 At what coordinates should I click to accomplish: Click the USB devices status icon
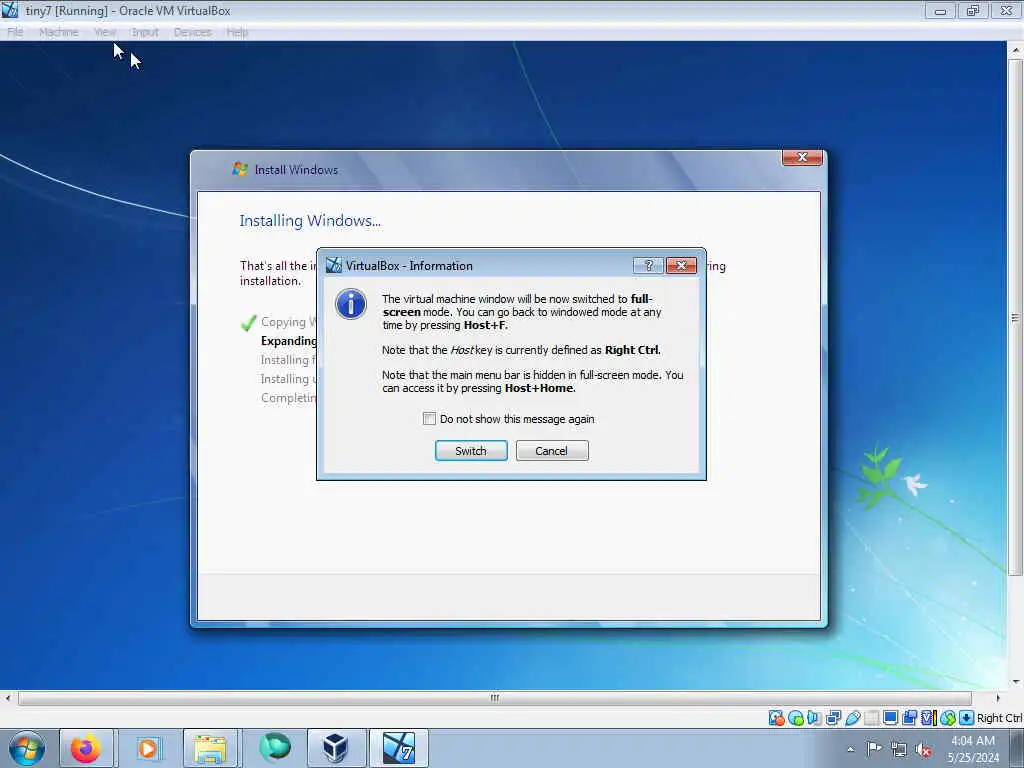click(852, 718)
